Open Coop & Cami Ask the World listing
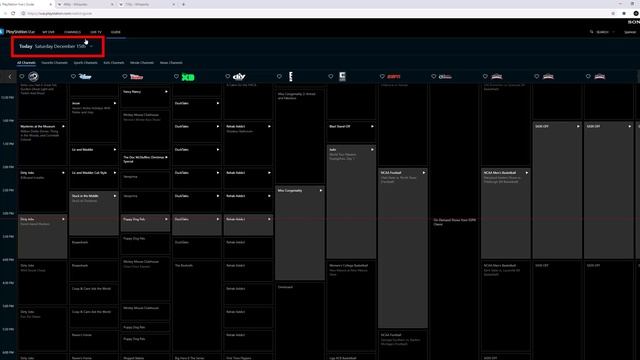This screenshot has height=360, width=640. 94,293
